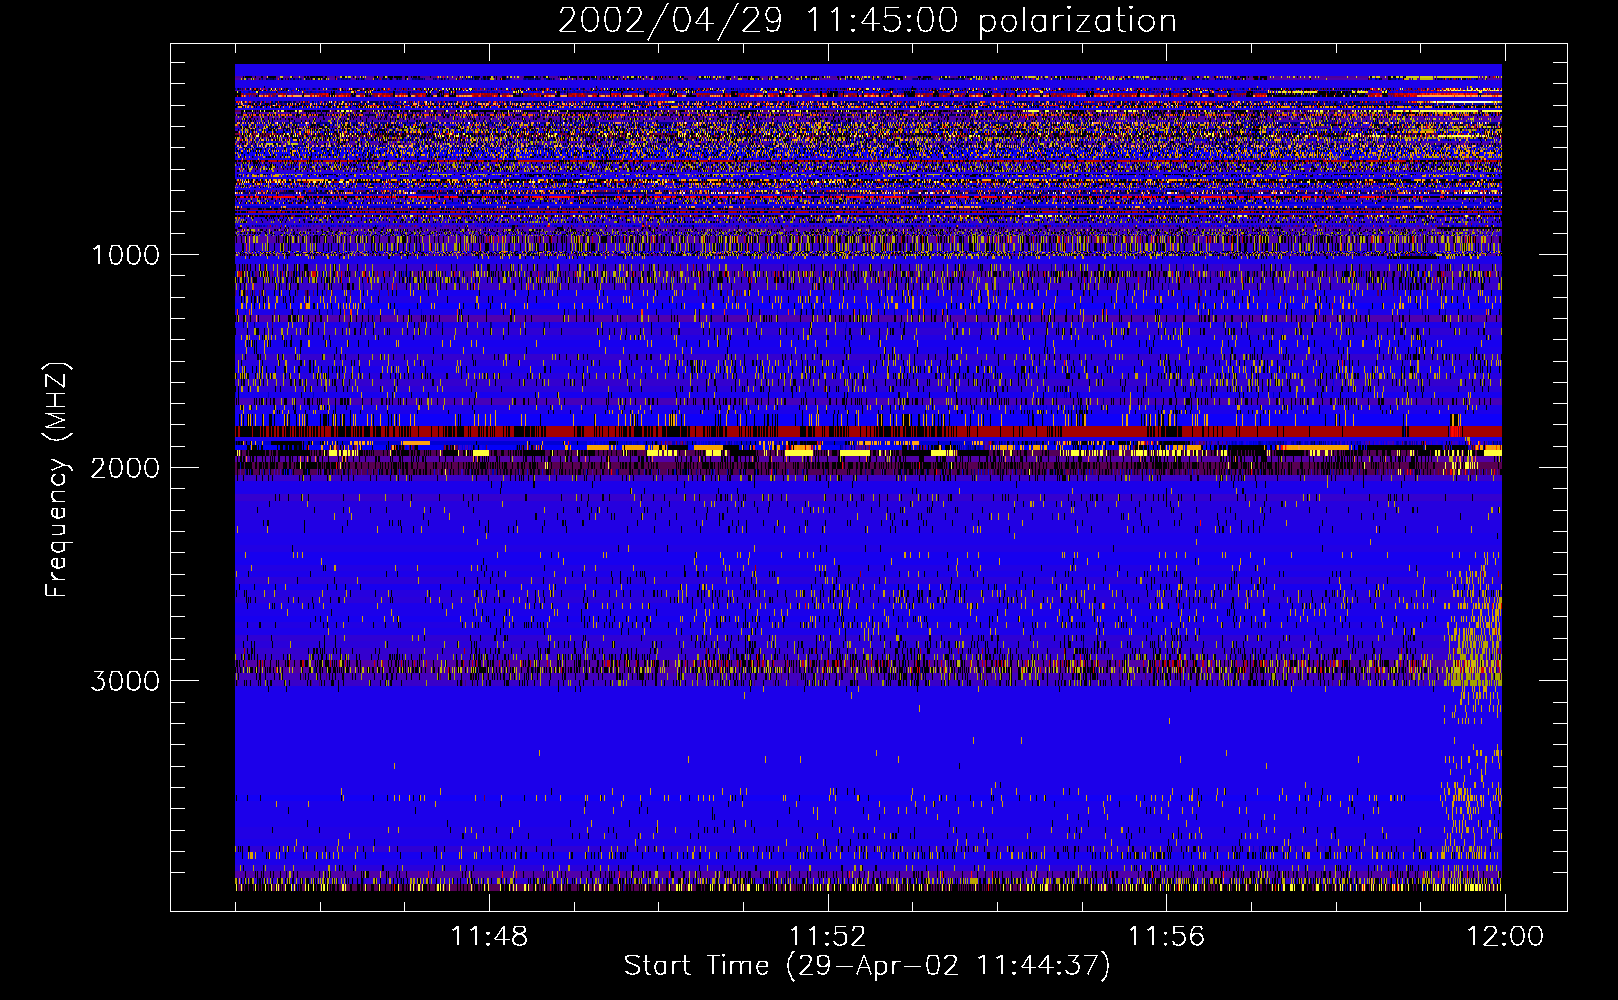
Task: Click the 3000 frequency tick label
Action: [125, 681]
